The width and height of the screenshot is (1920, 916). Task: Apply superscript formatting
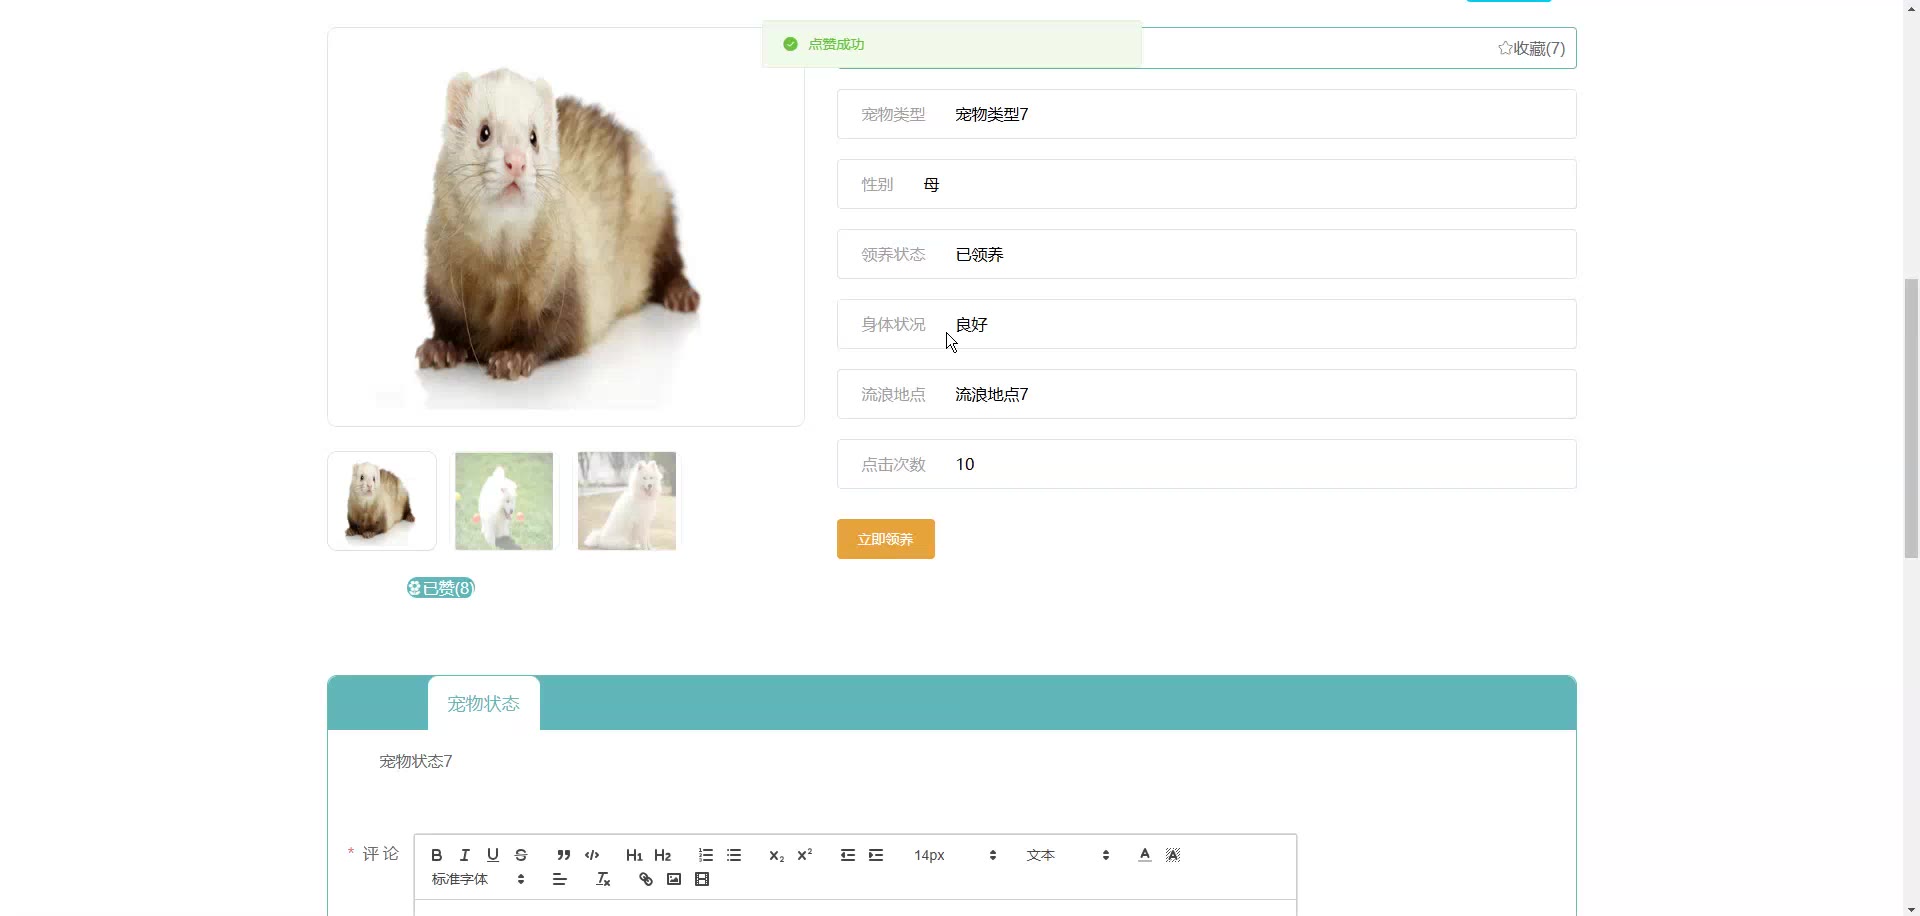[804, 855]
